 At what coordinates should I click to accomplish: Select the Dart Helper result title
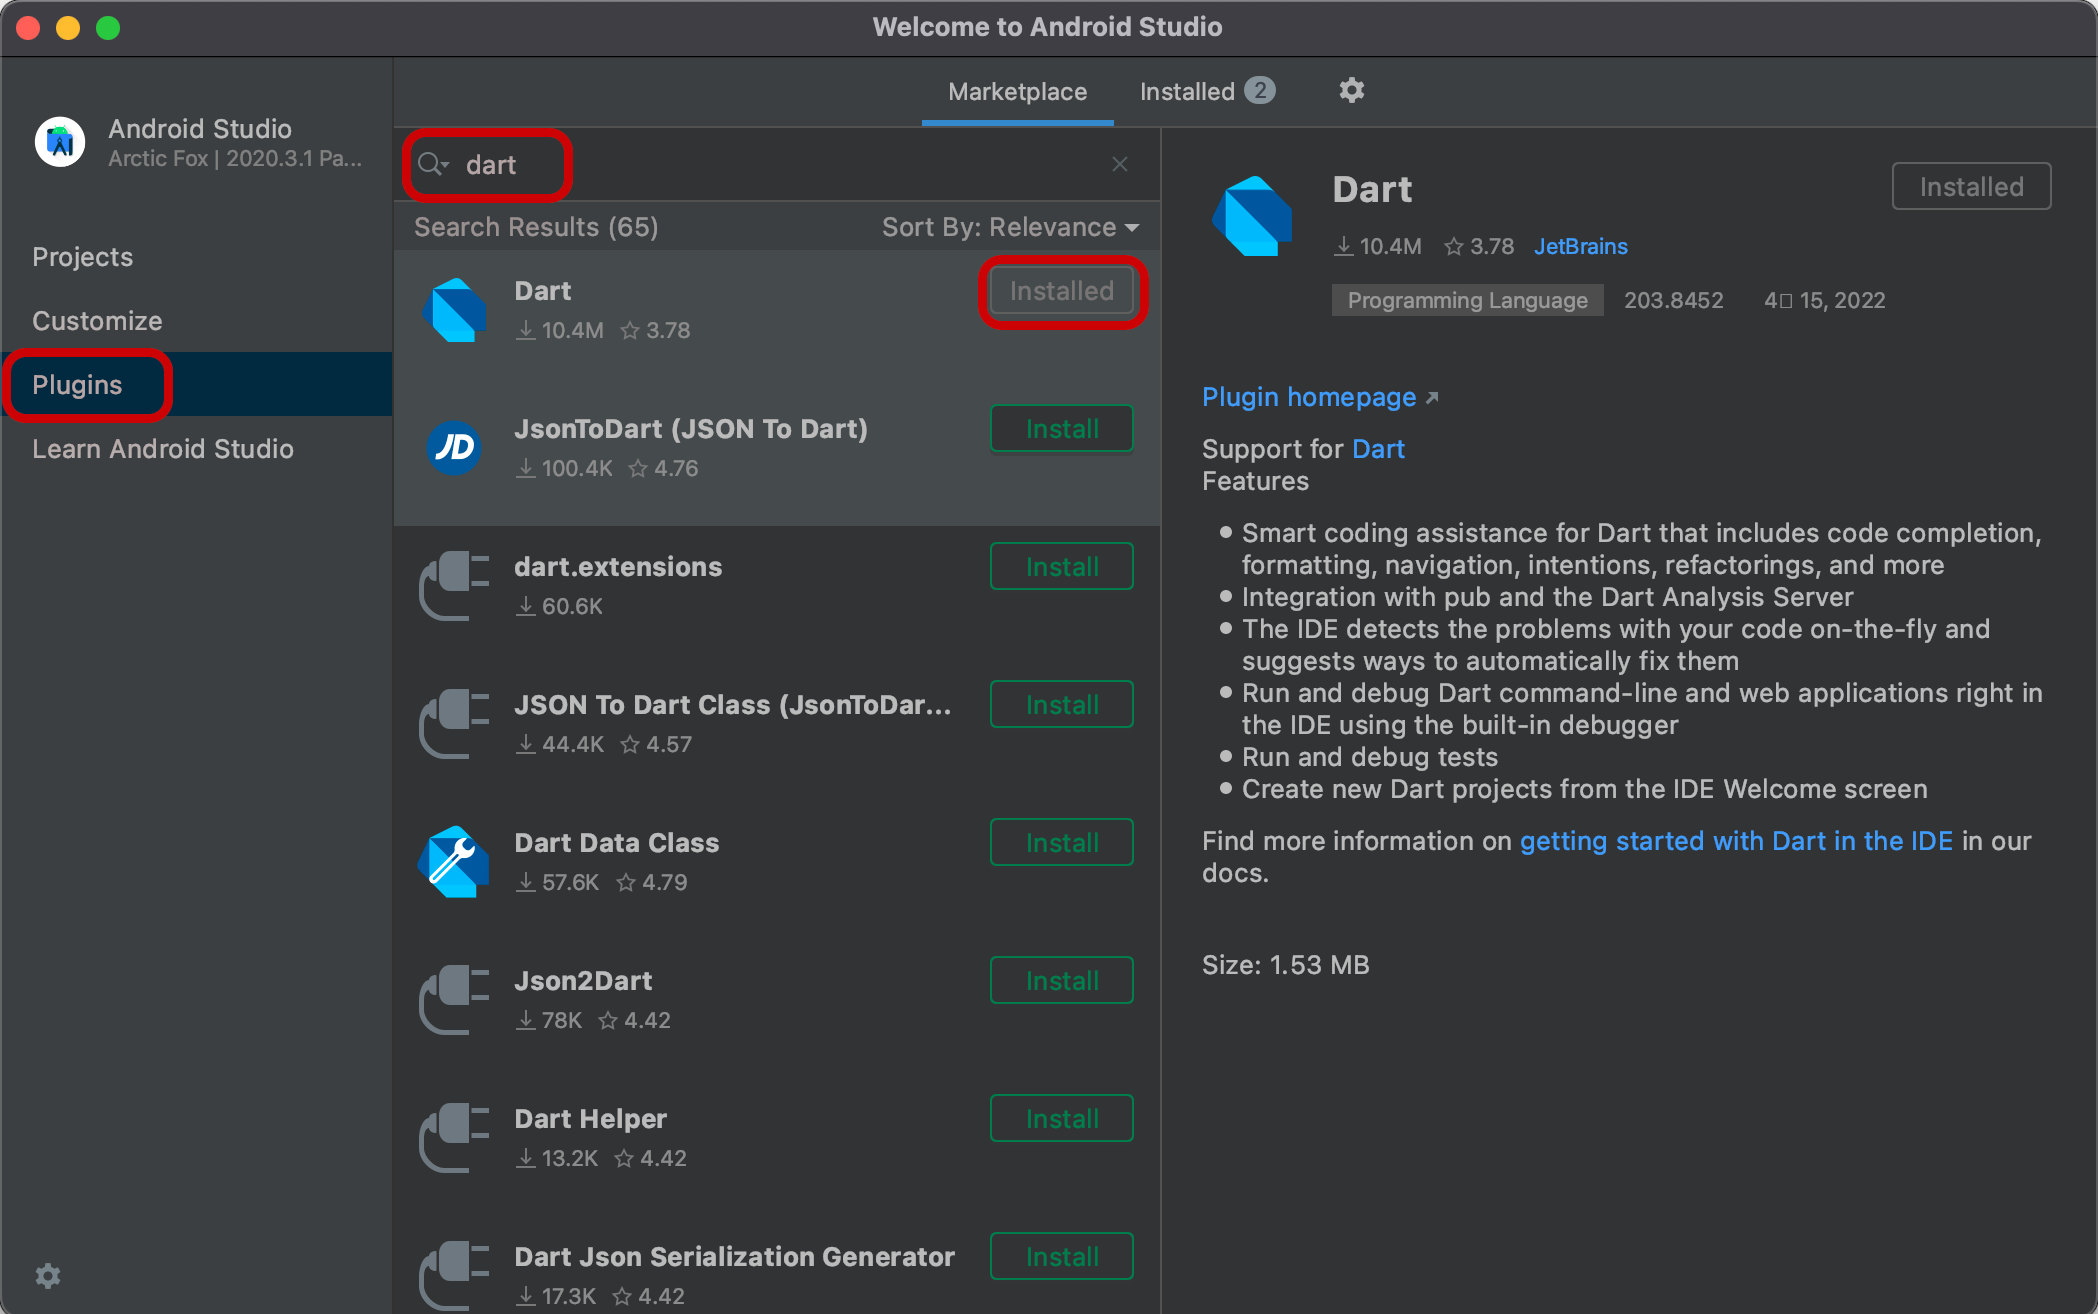pos(590,1119)
